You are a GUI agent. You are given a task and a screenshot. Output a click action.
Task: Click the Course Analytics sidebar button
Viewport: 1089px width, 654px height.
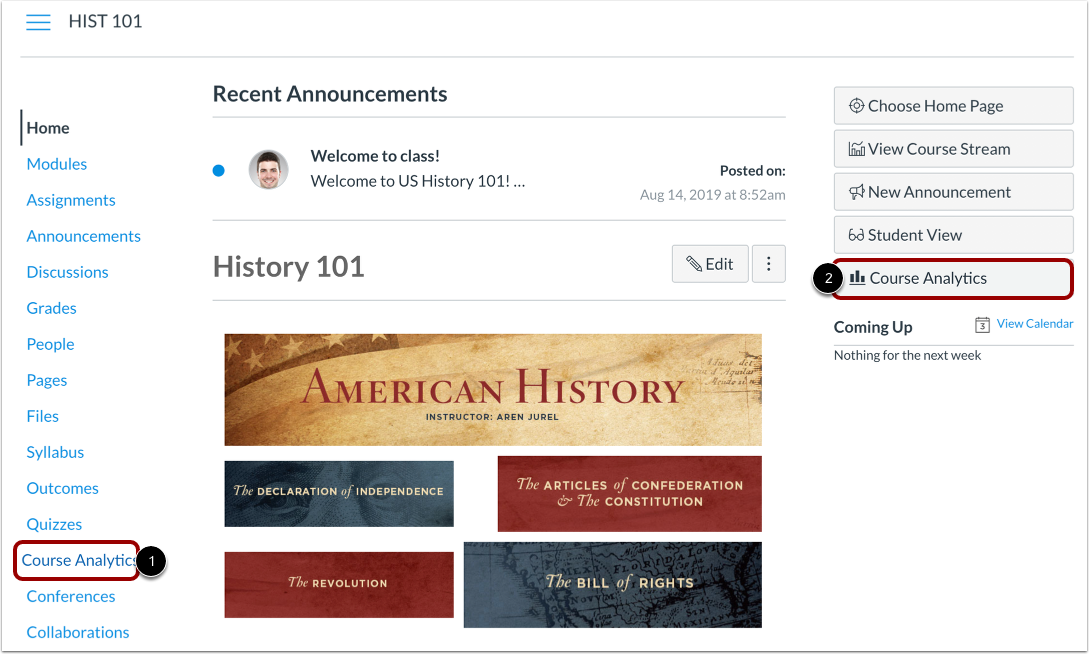(x=954, y=278)
